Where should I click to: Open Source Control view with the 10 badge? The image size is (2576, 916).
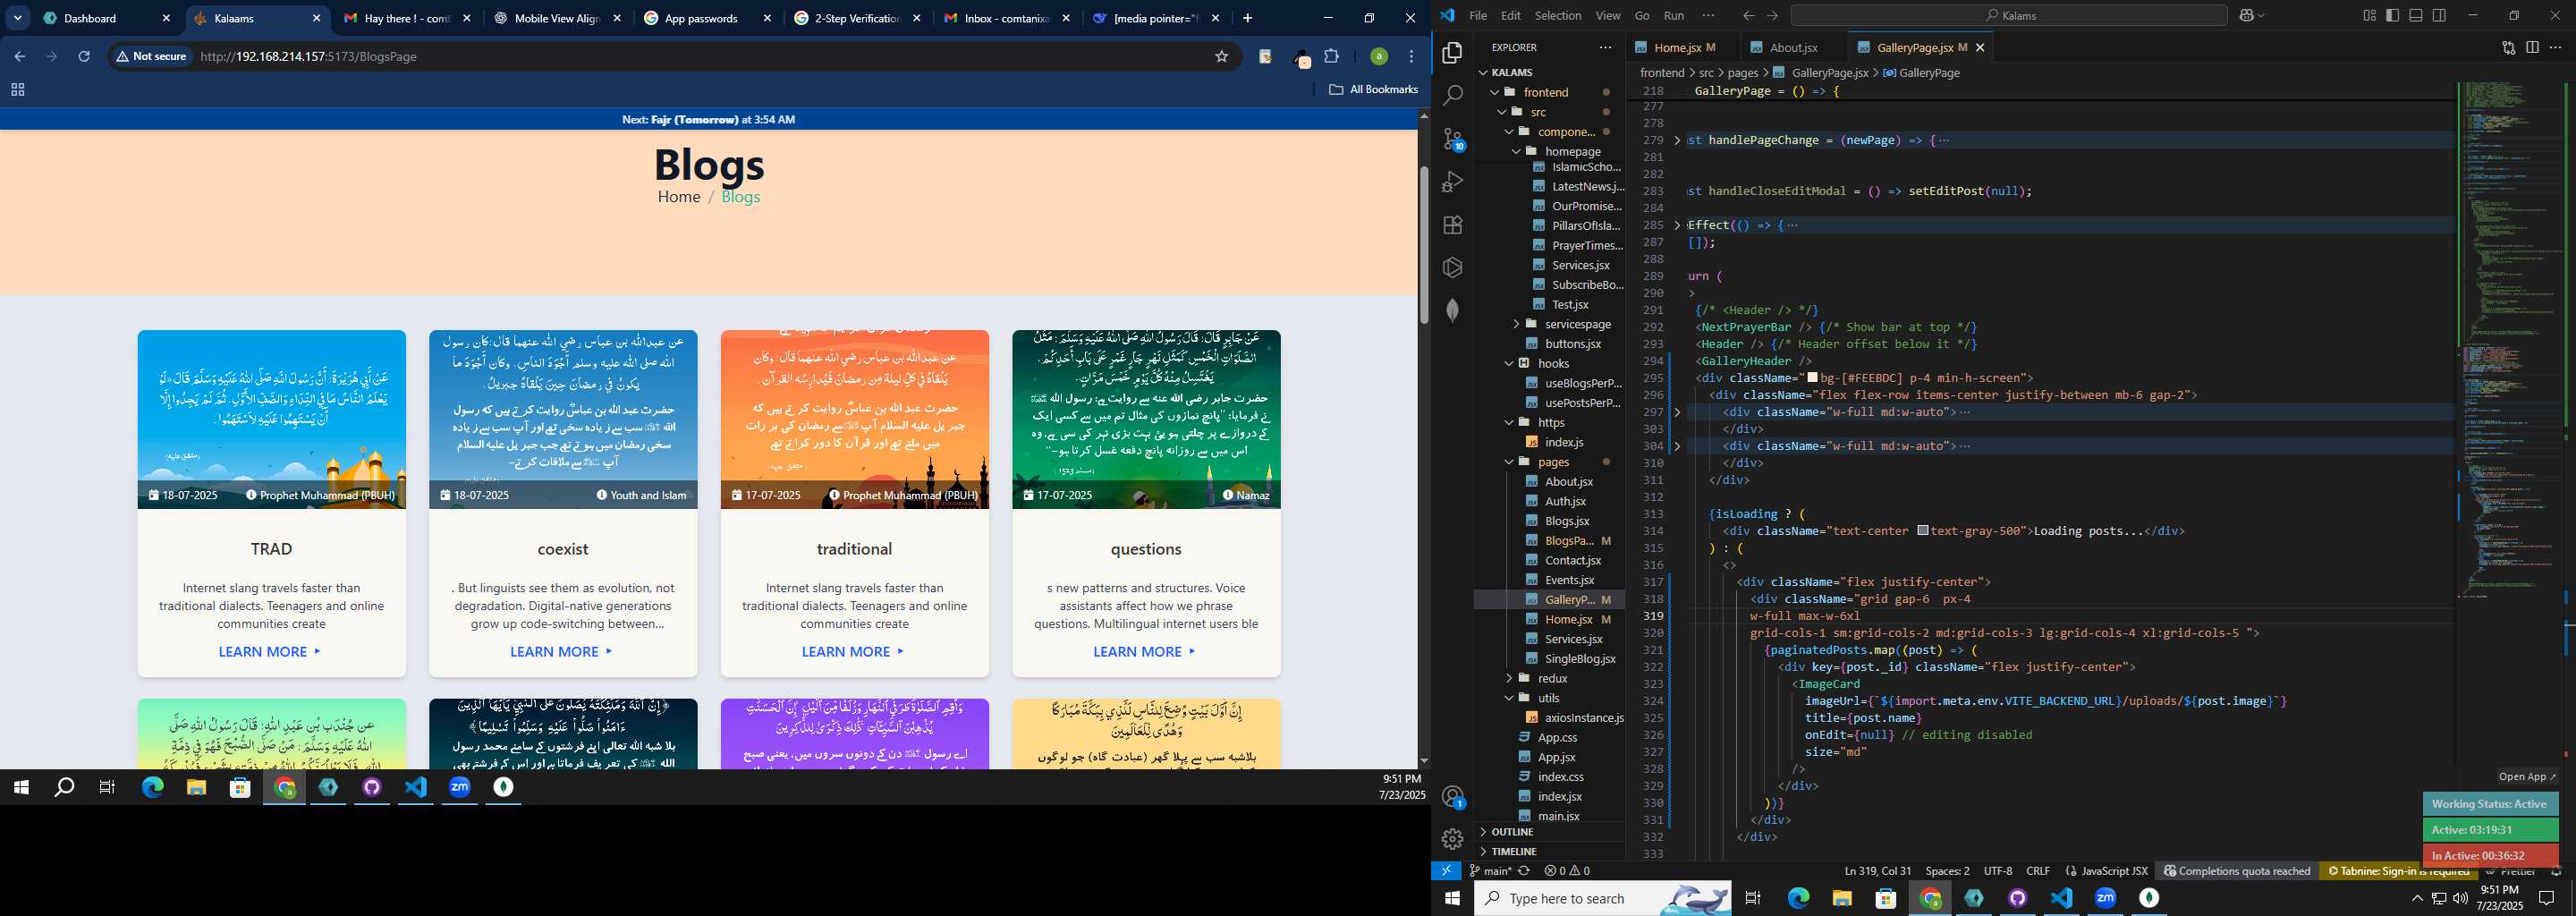click(1452, 139)
